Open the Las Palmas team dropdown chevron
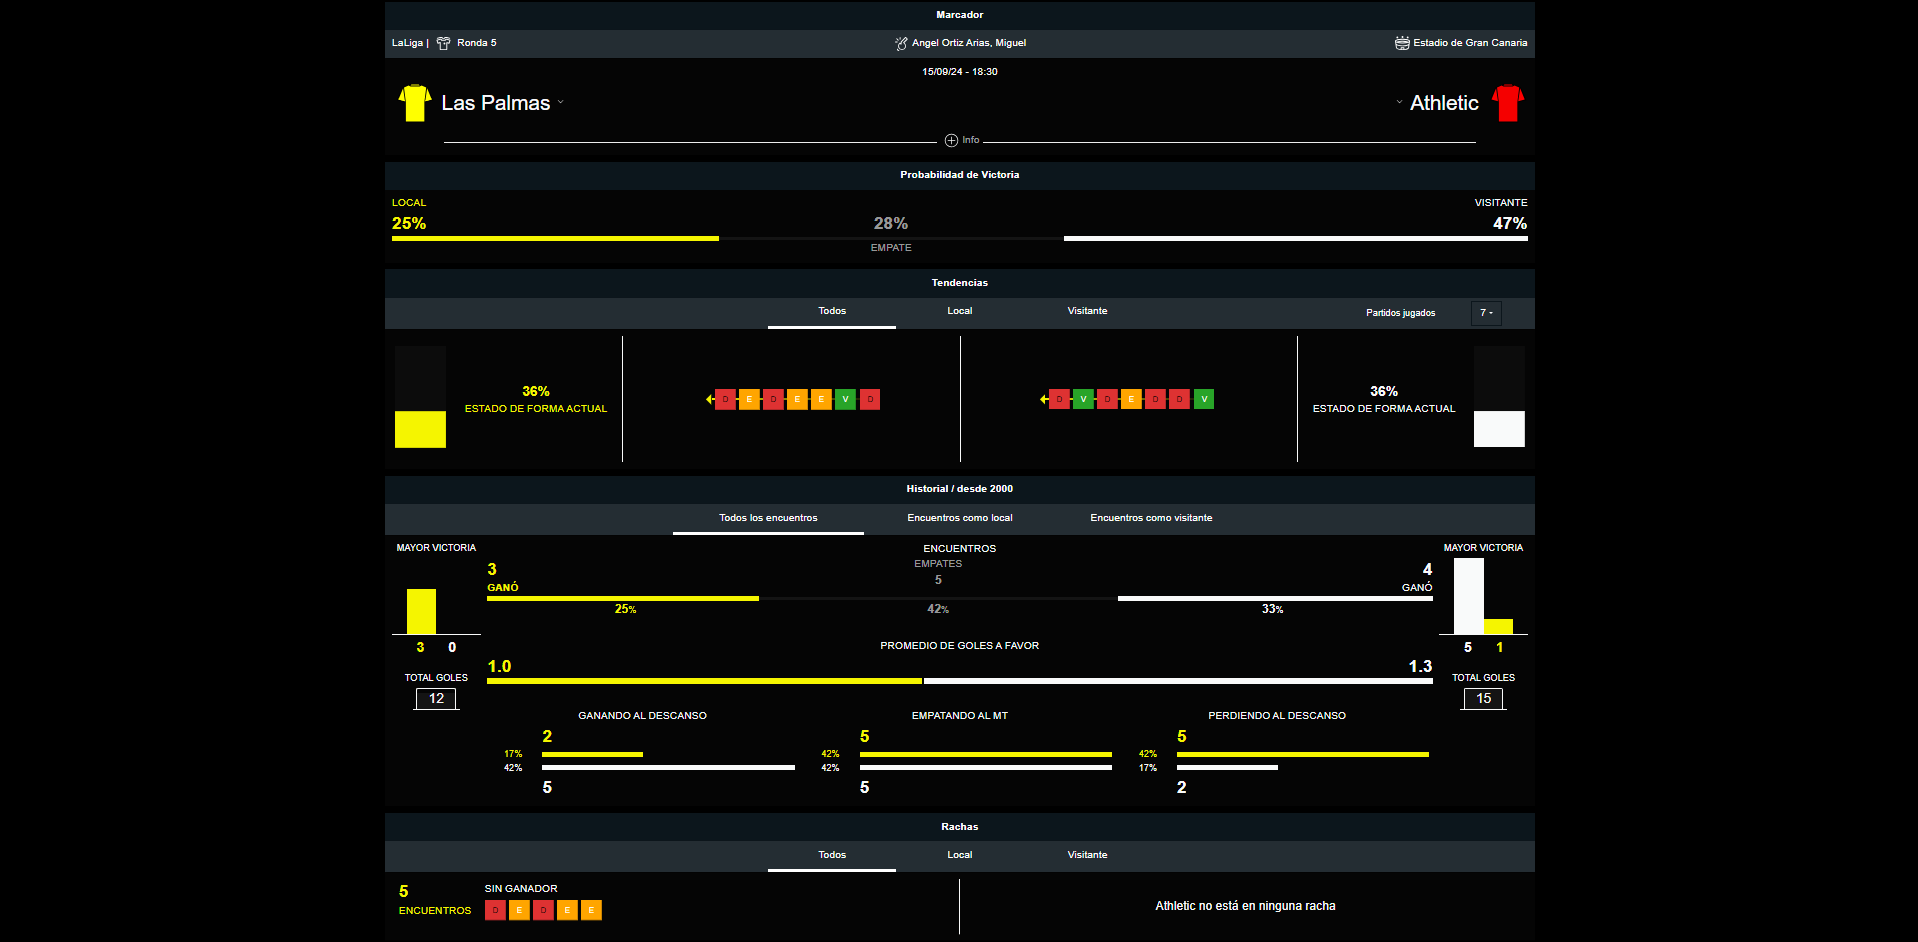 point(561,102)
